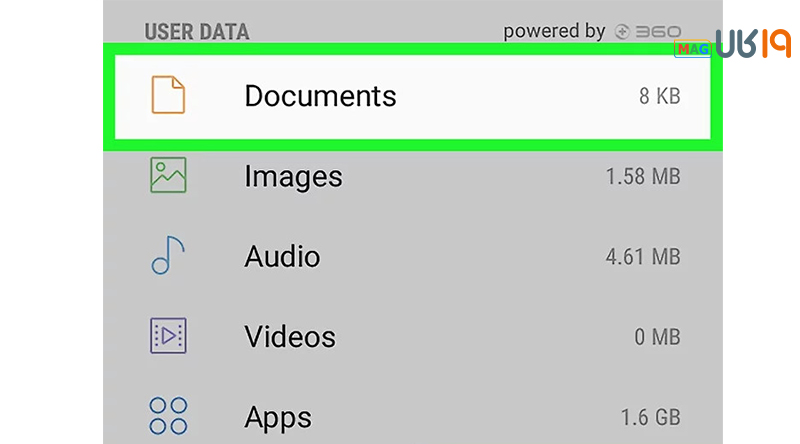Open the Videos film icon
Image resolution: width=800 pixels, height=444 pixels.
[168, 336]
